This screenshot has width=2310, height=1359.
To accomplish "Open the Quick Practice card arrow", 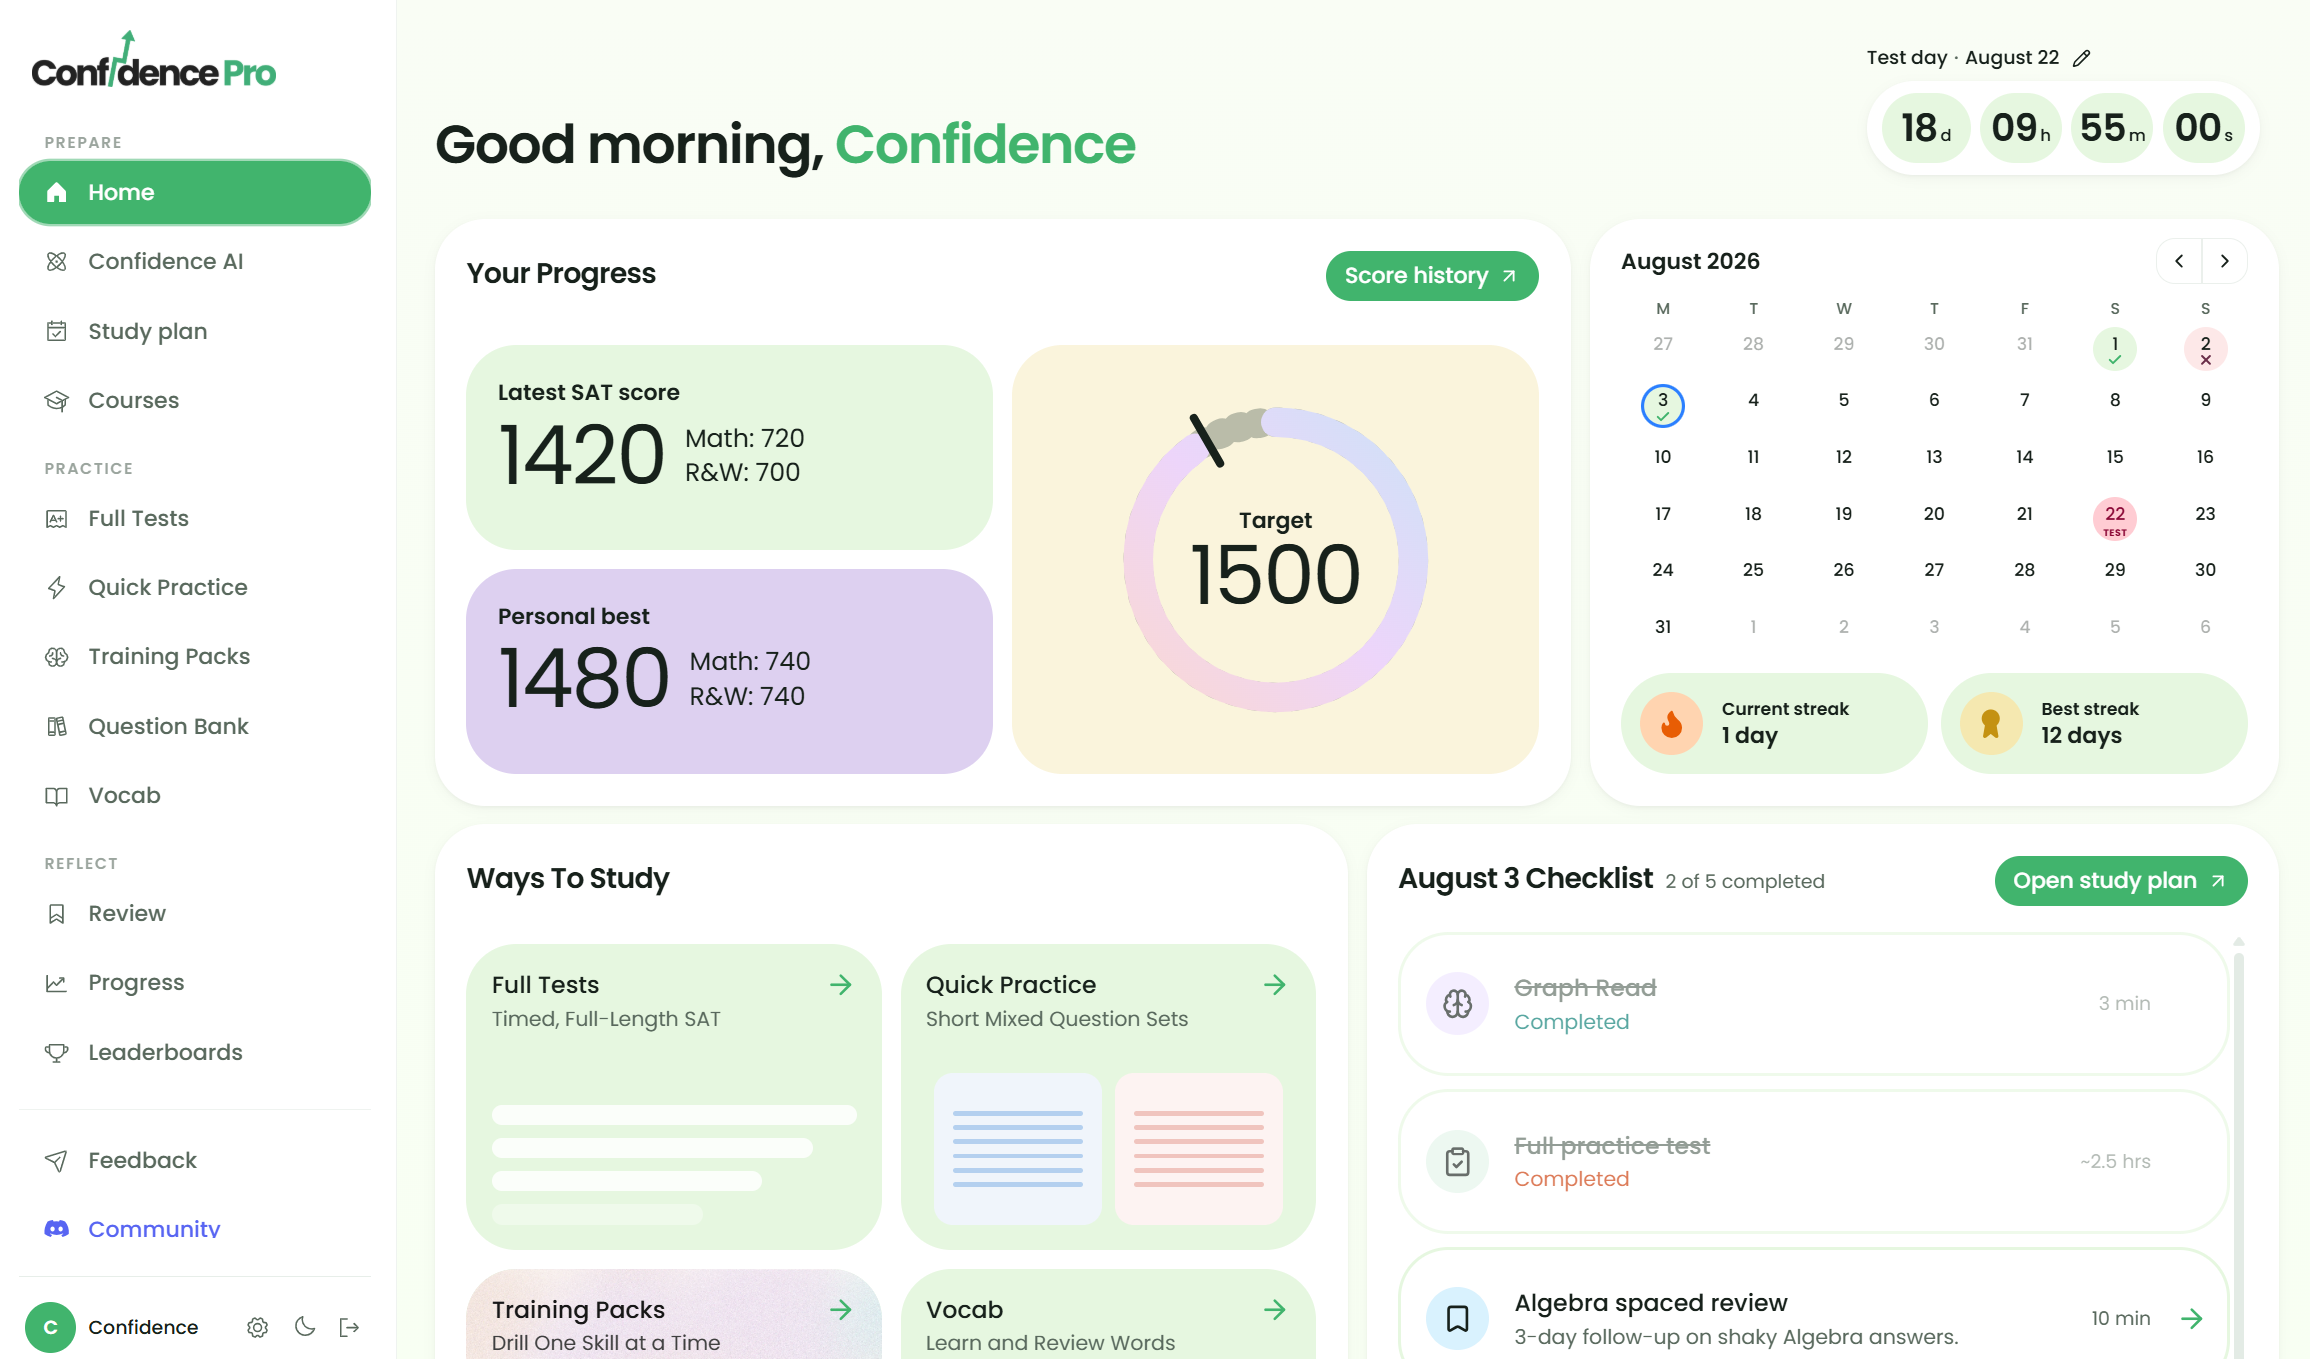I will click(1275, 985).
